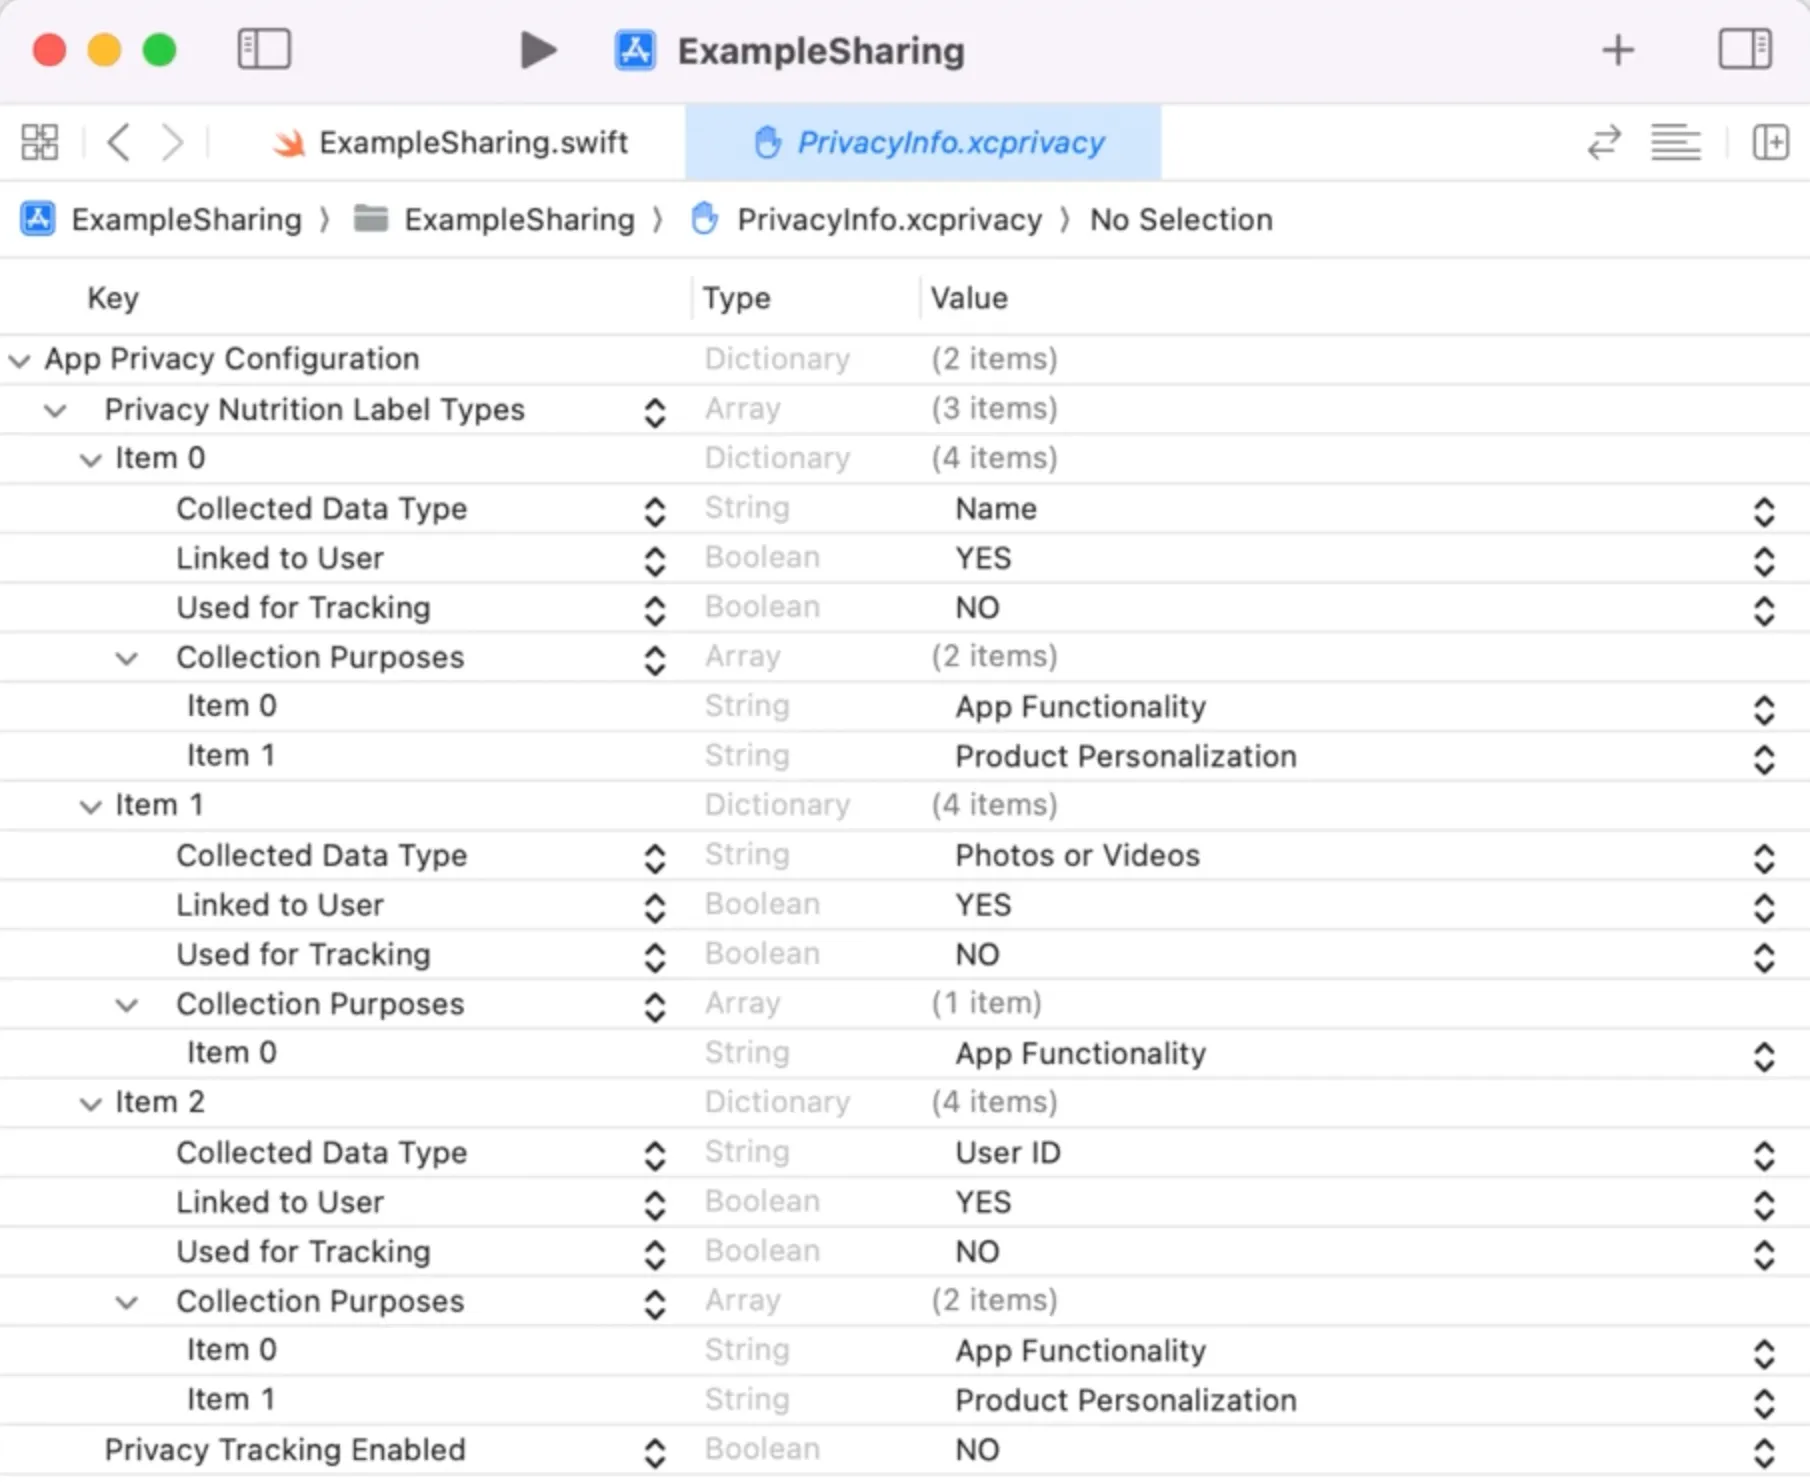Switch to ExampleSharing.swift tab
Screen dimensions: 1810x1482
(x=451, y=142)
